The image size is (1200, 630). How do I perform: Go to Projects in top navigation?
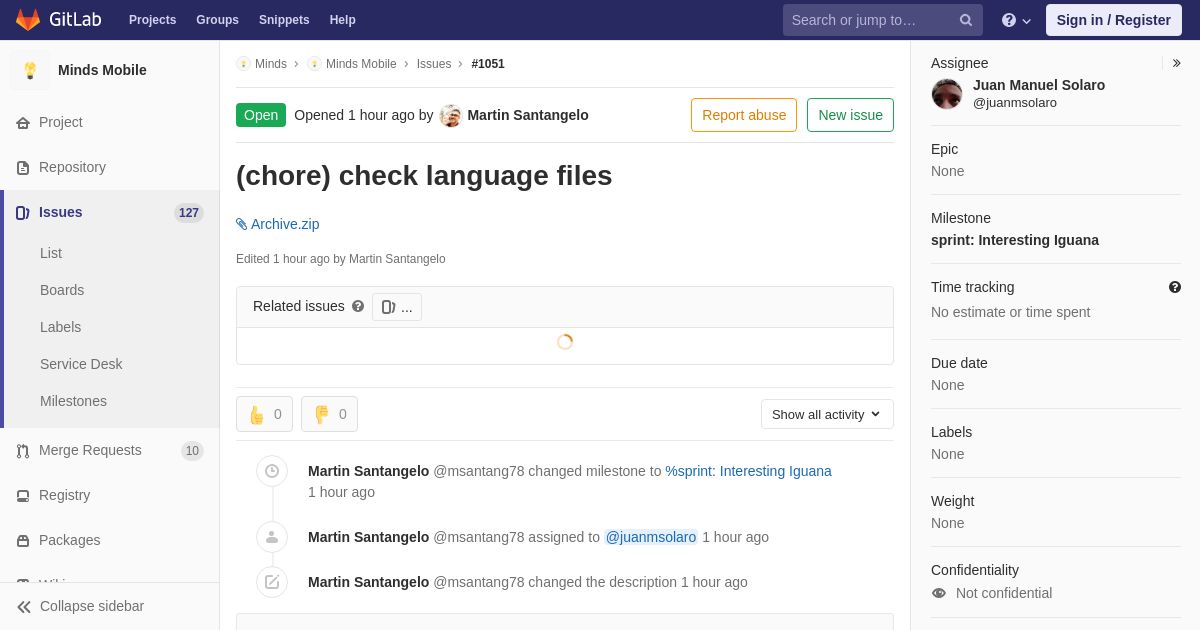pyautogui.click(x=152, y=20)
